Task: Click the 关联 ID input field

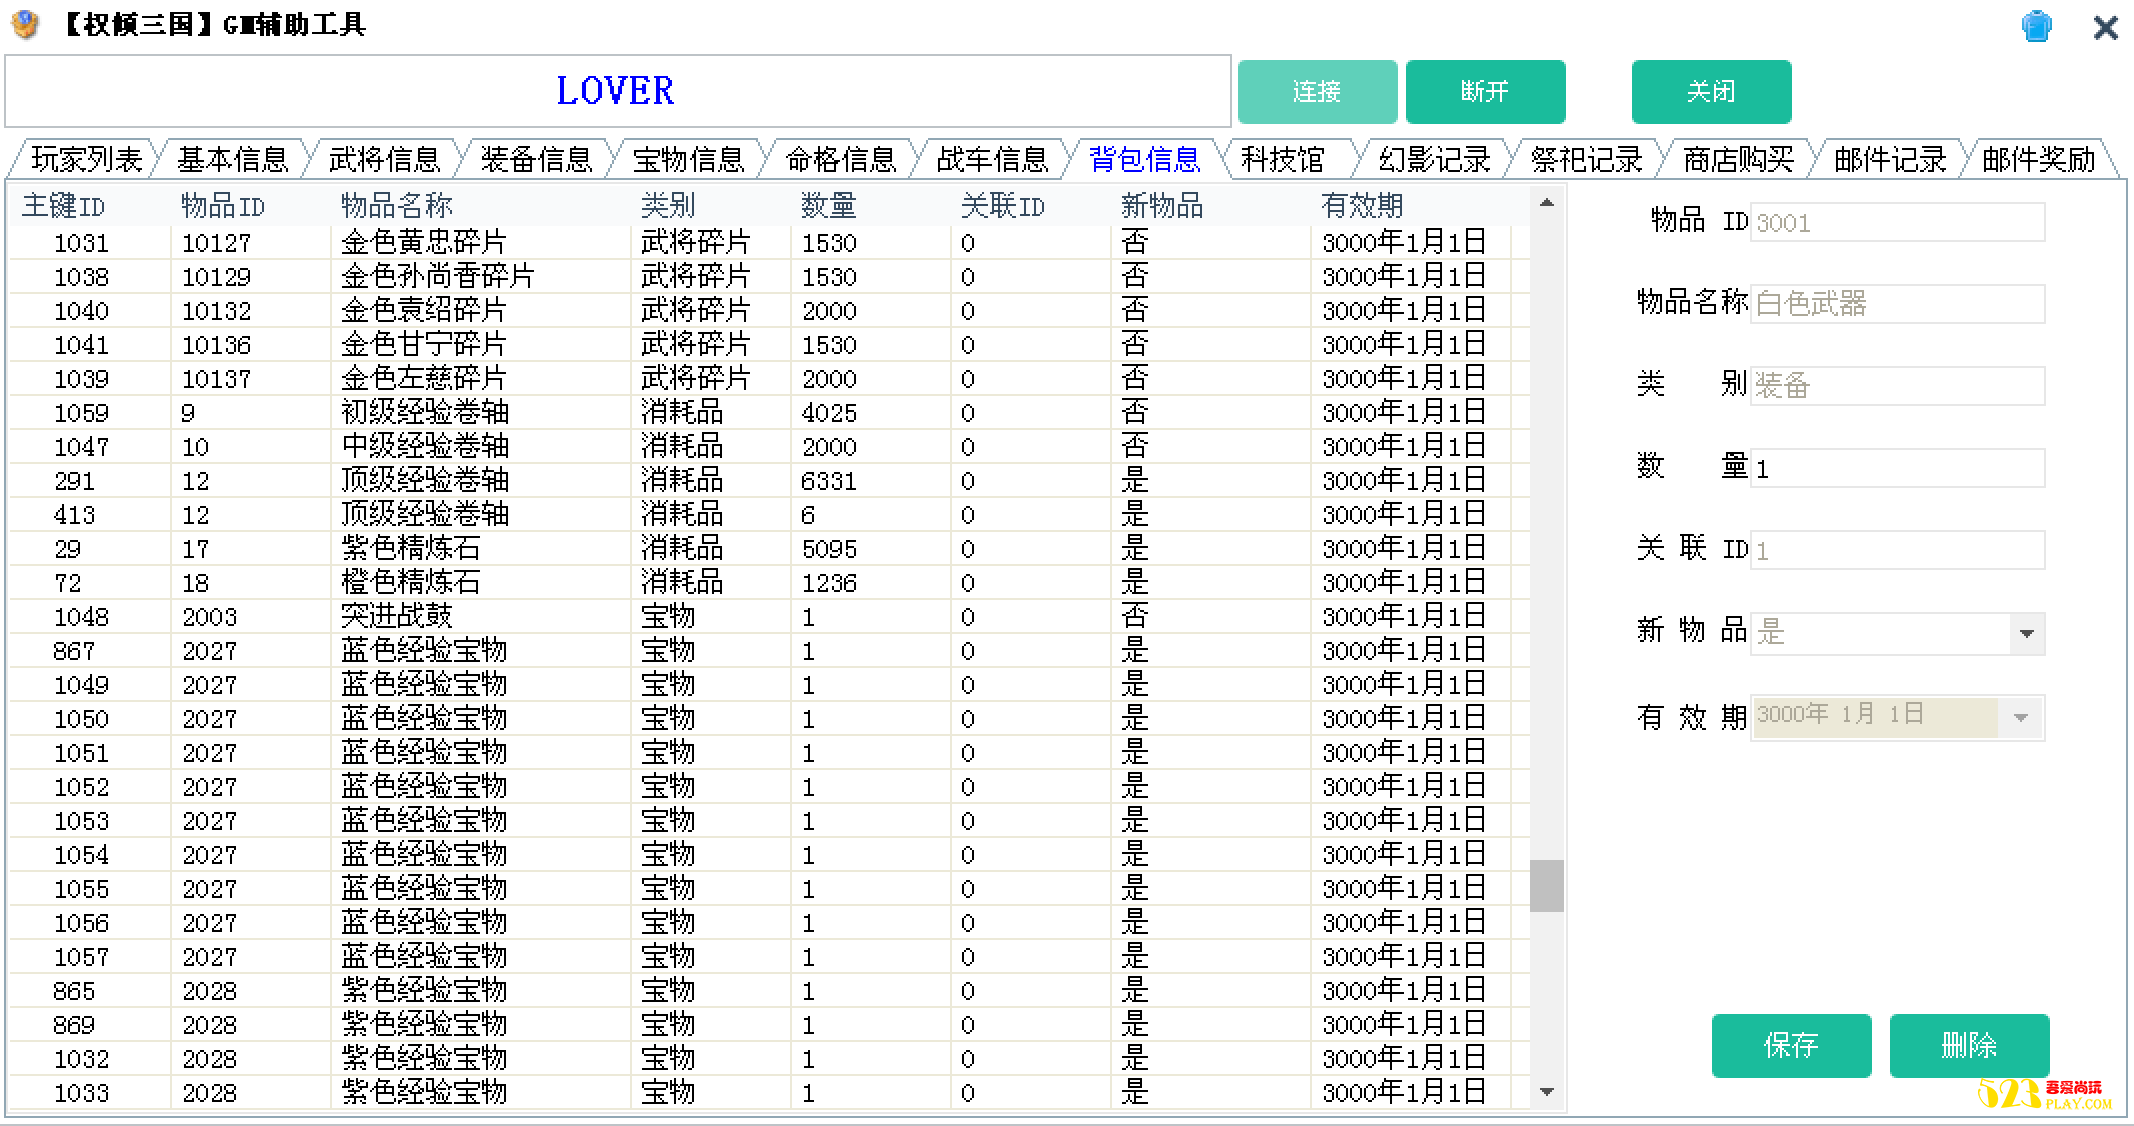Action: [1898, 550]
